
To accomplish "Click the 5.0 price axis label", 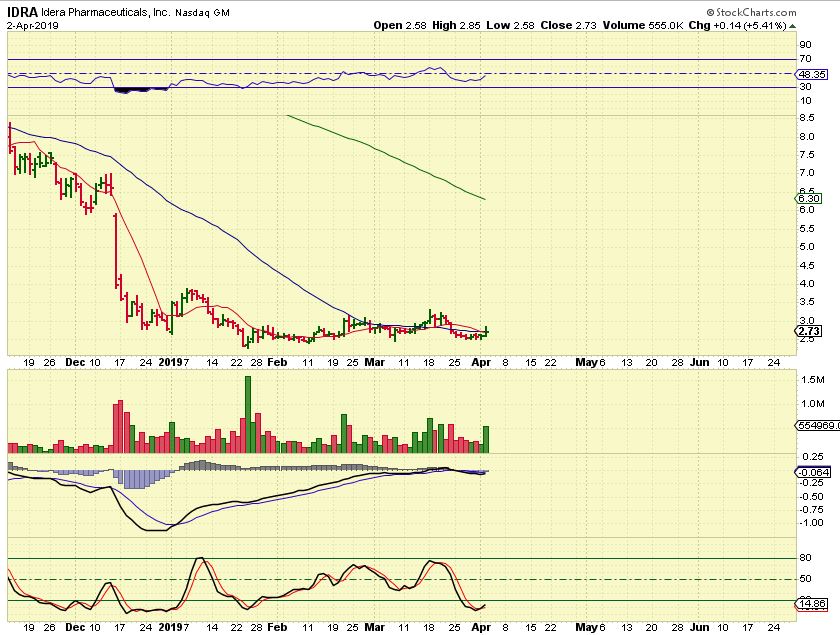I will pyautogui.click(x=807, y=246).
